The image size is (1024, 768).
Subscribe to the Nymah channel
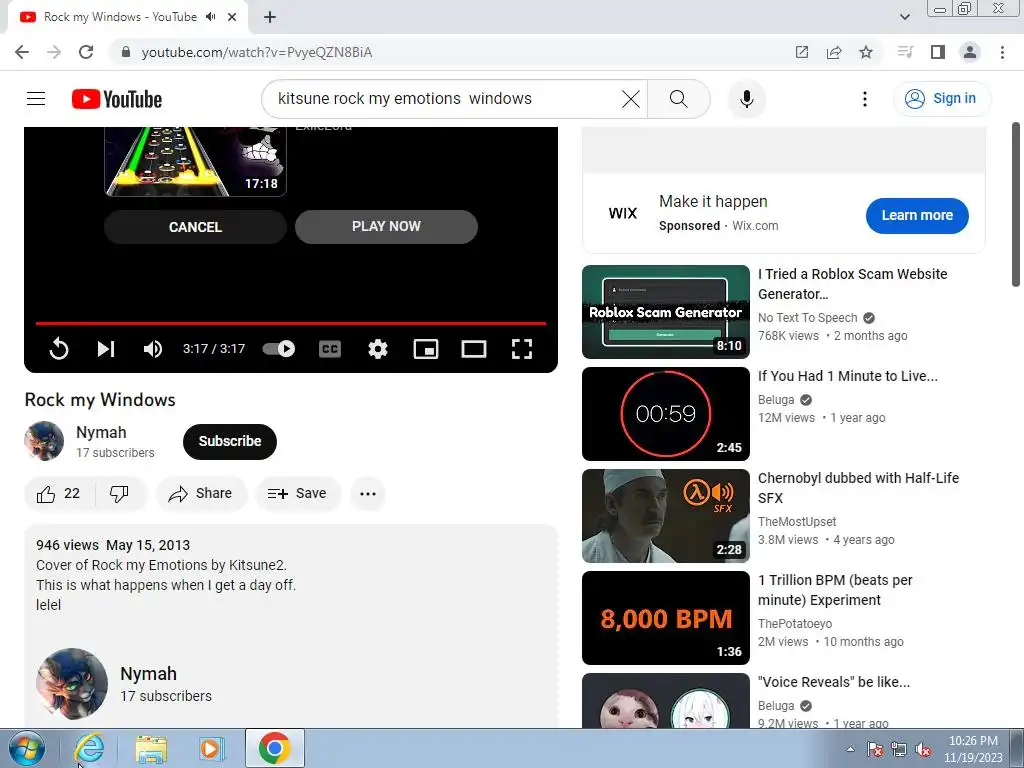point(230,441)
